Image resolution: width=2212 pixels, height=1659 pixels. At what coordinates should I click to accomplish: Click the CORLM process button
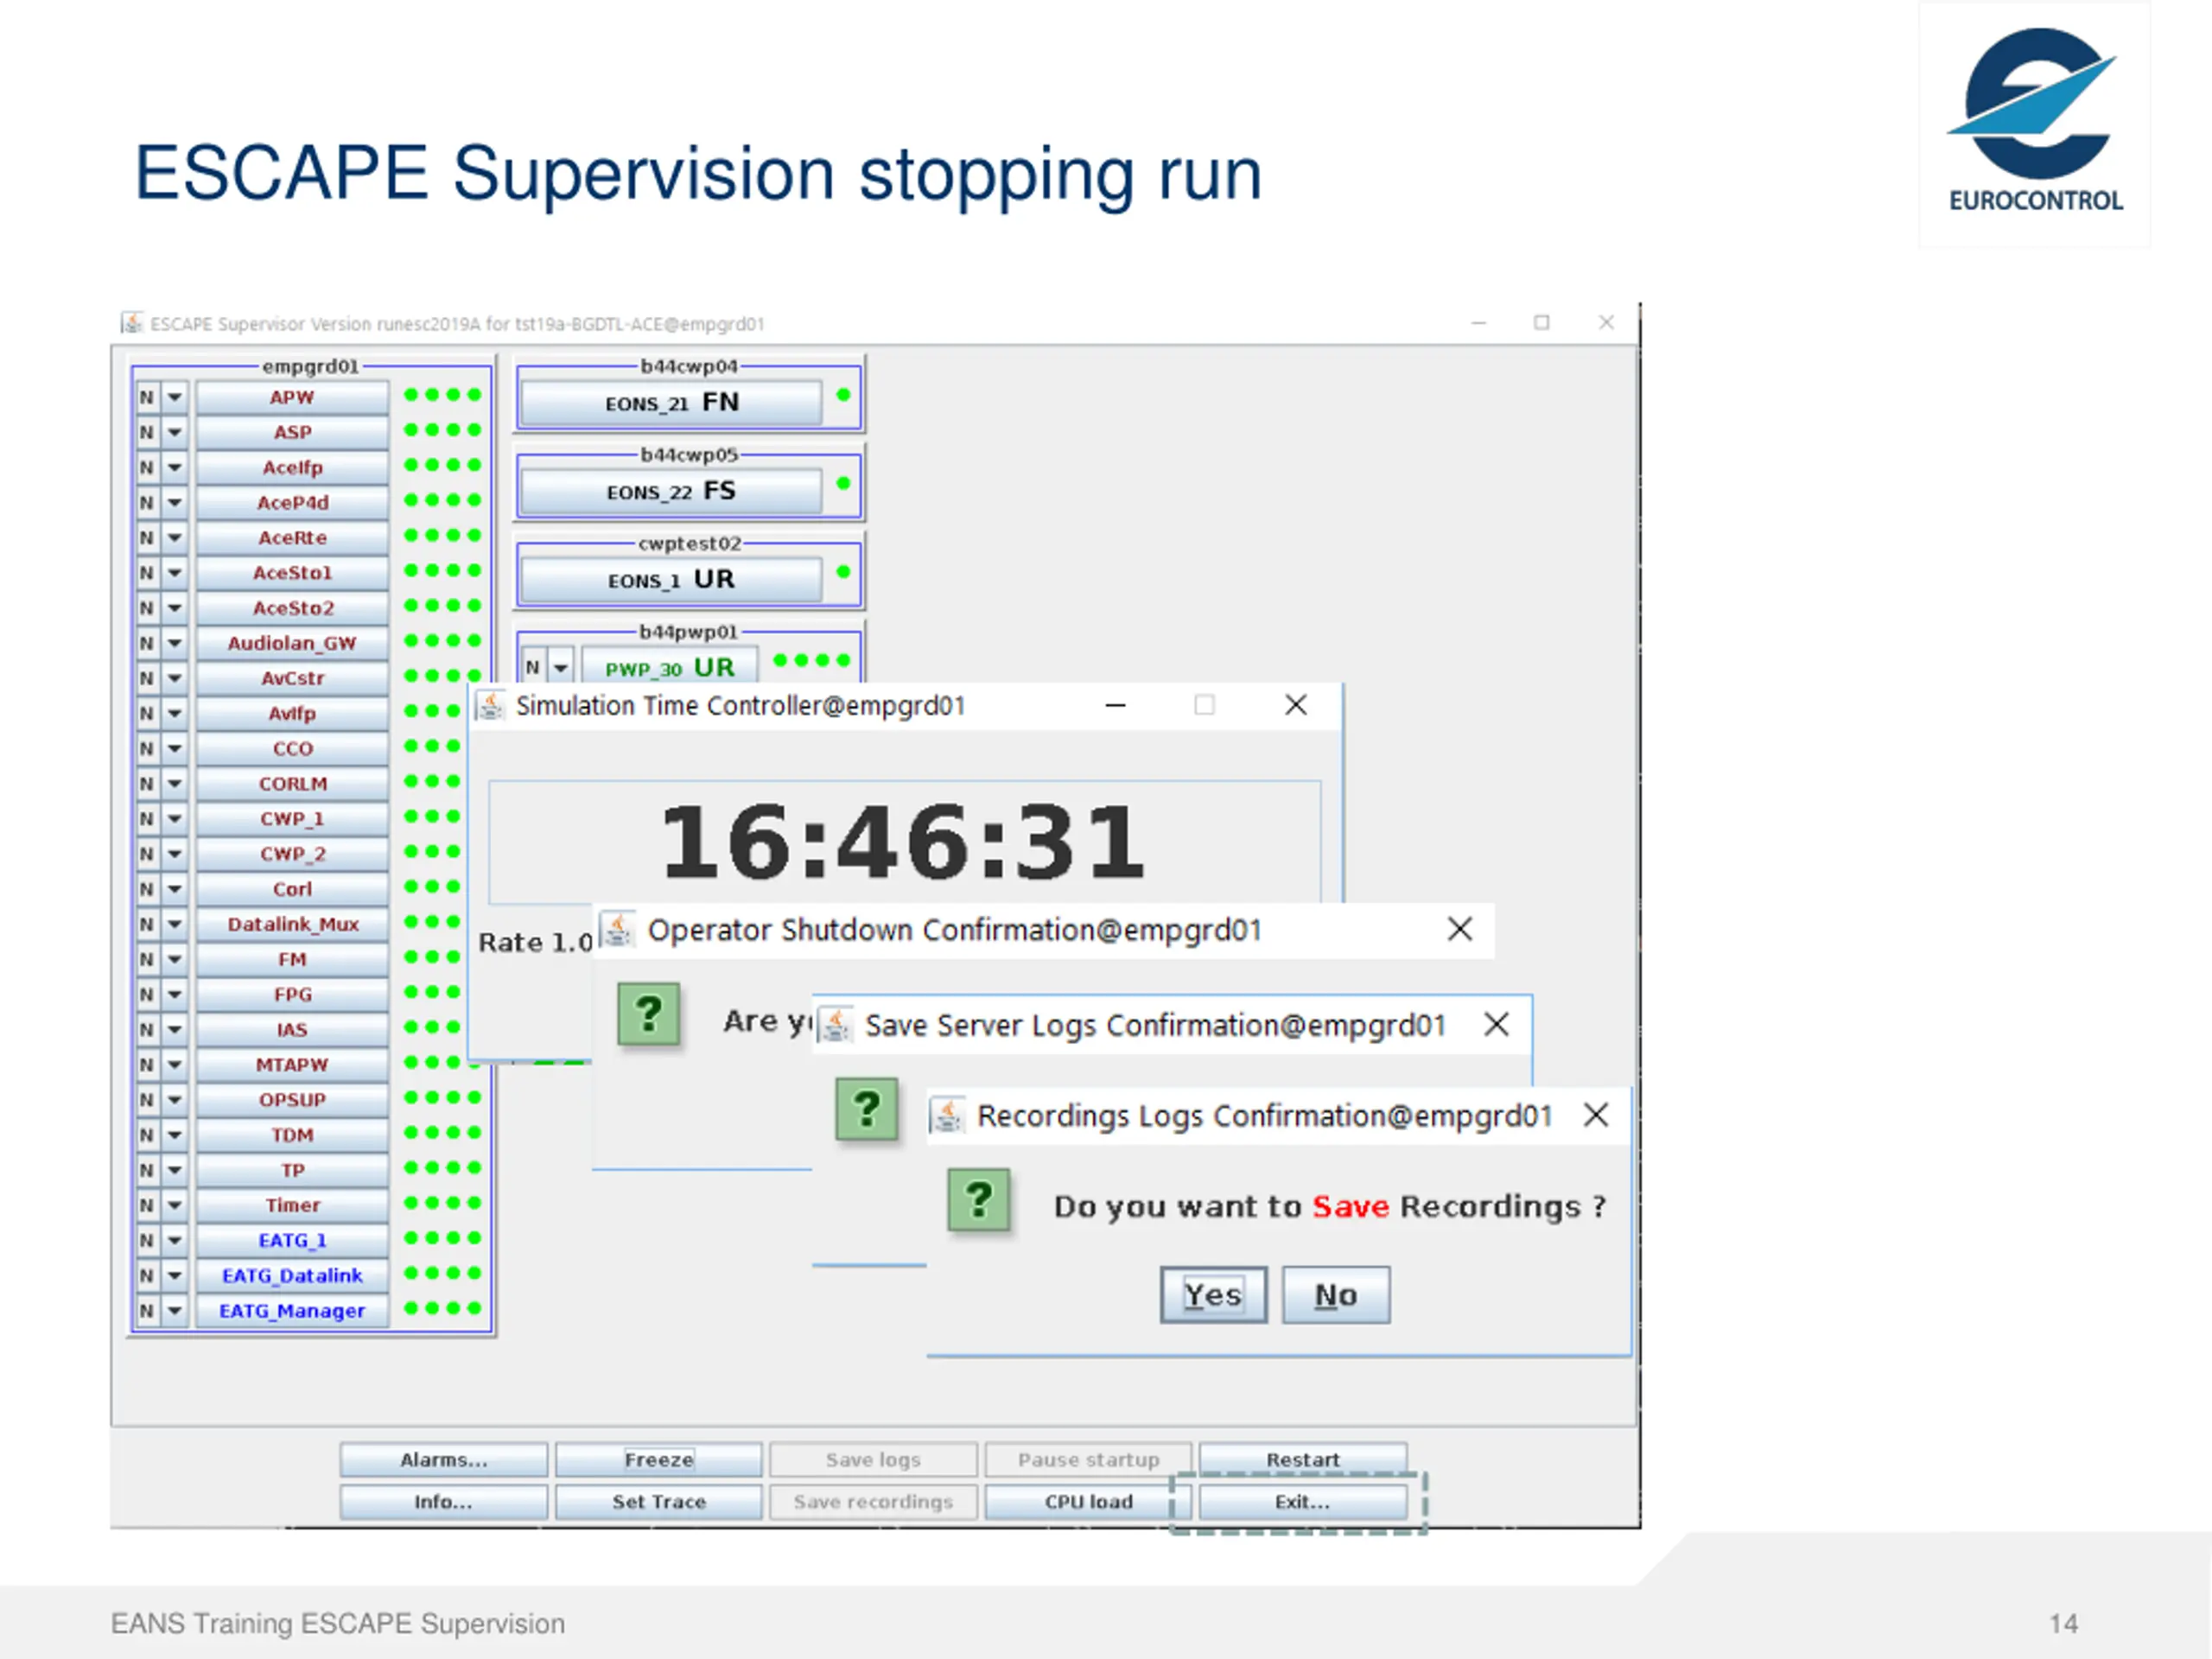[x=292, y=783]
